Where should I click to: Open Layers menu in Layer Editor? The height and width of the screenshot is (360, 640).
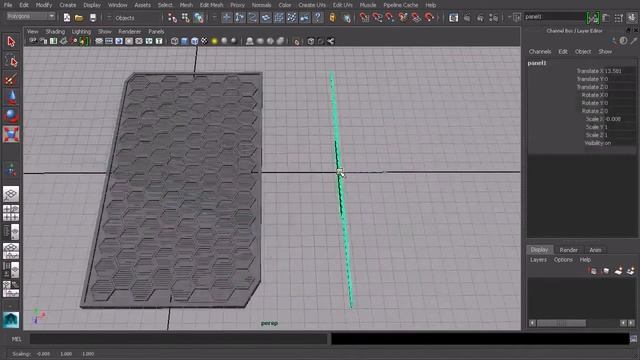tap(538, 260)
